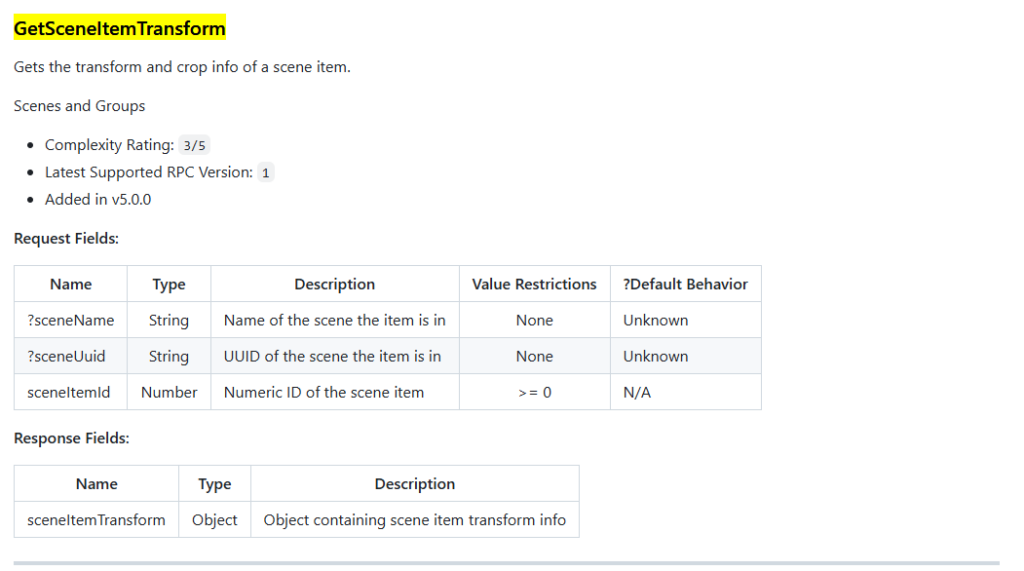1024x571 pixels.
Task: Click the "Response Fields:" label
Action: 71,438
